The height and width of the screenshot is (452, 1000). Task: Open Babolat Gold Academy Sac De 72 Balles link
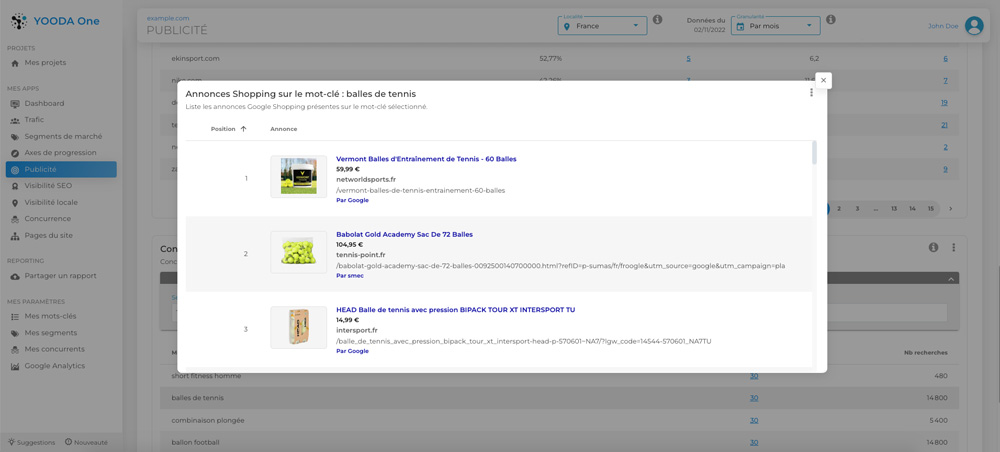pos(404,234)
